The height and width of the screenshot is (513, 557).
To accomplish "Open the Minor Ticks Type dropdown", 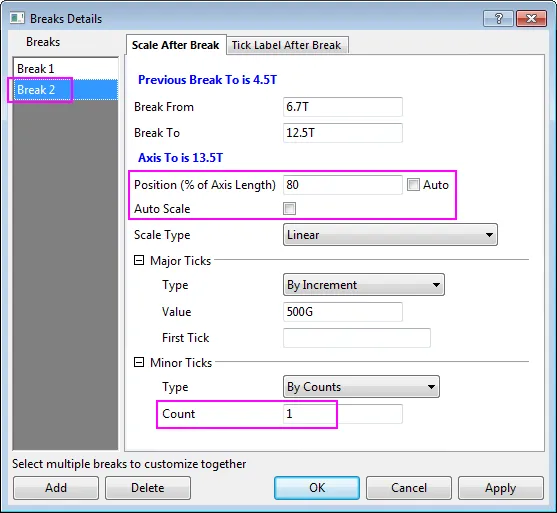I will click(361, 387).
